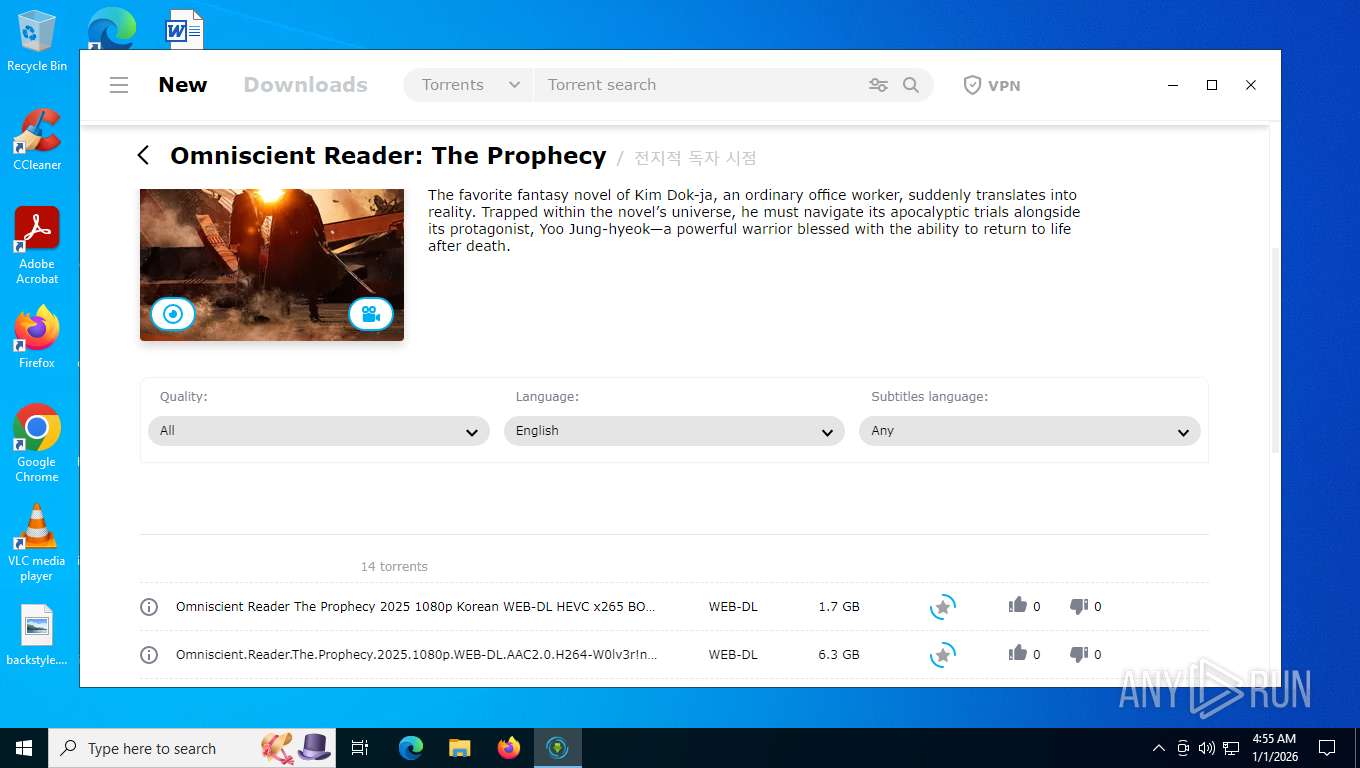The height and width of the screenshot is (768, 1360).
Task: Click the Omniscient Reader: The Prophecy title
Action: pos(388,156)
